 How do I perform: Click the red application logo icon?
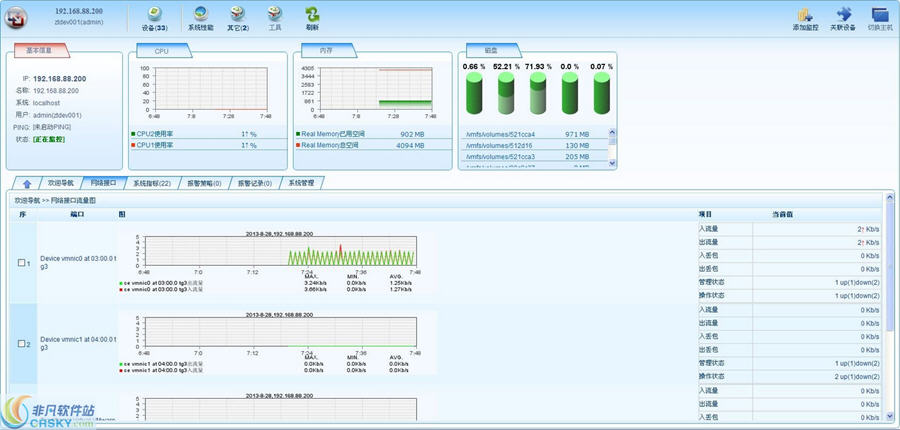(x=15, y=18)
